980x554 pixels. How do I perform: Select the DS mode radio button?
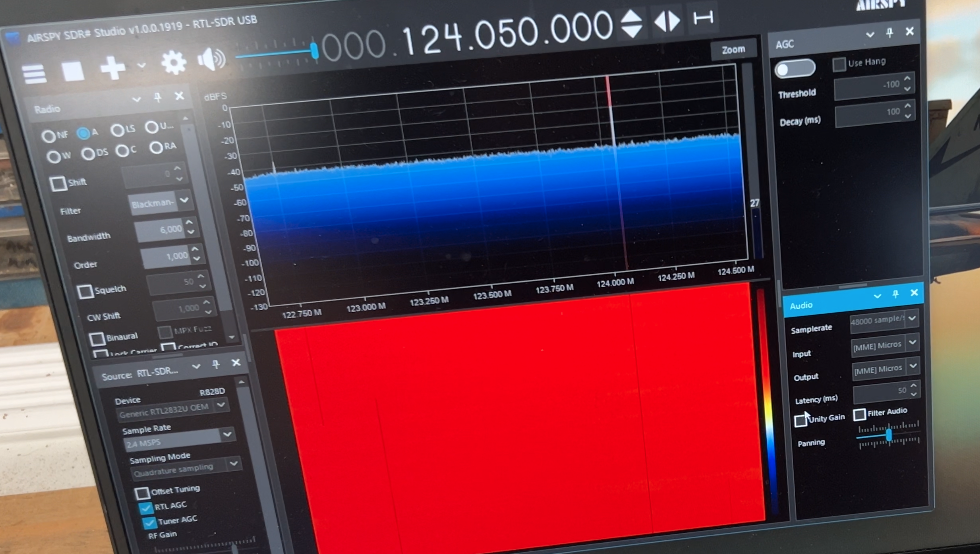[x=88, y=153]
